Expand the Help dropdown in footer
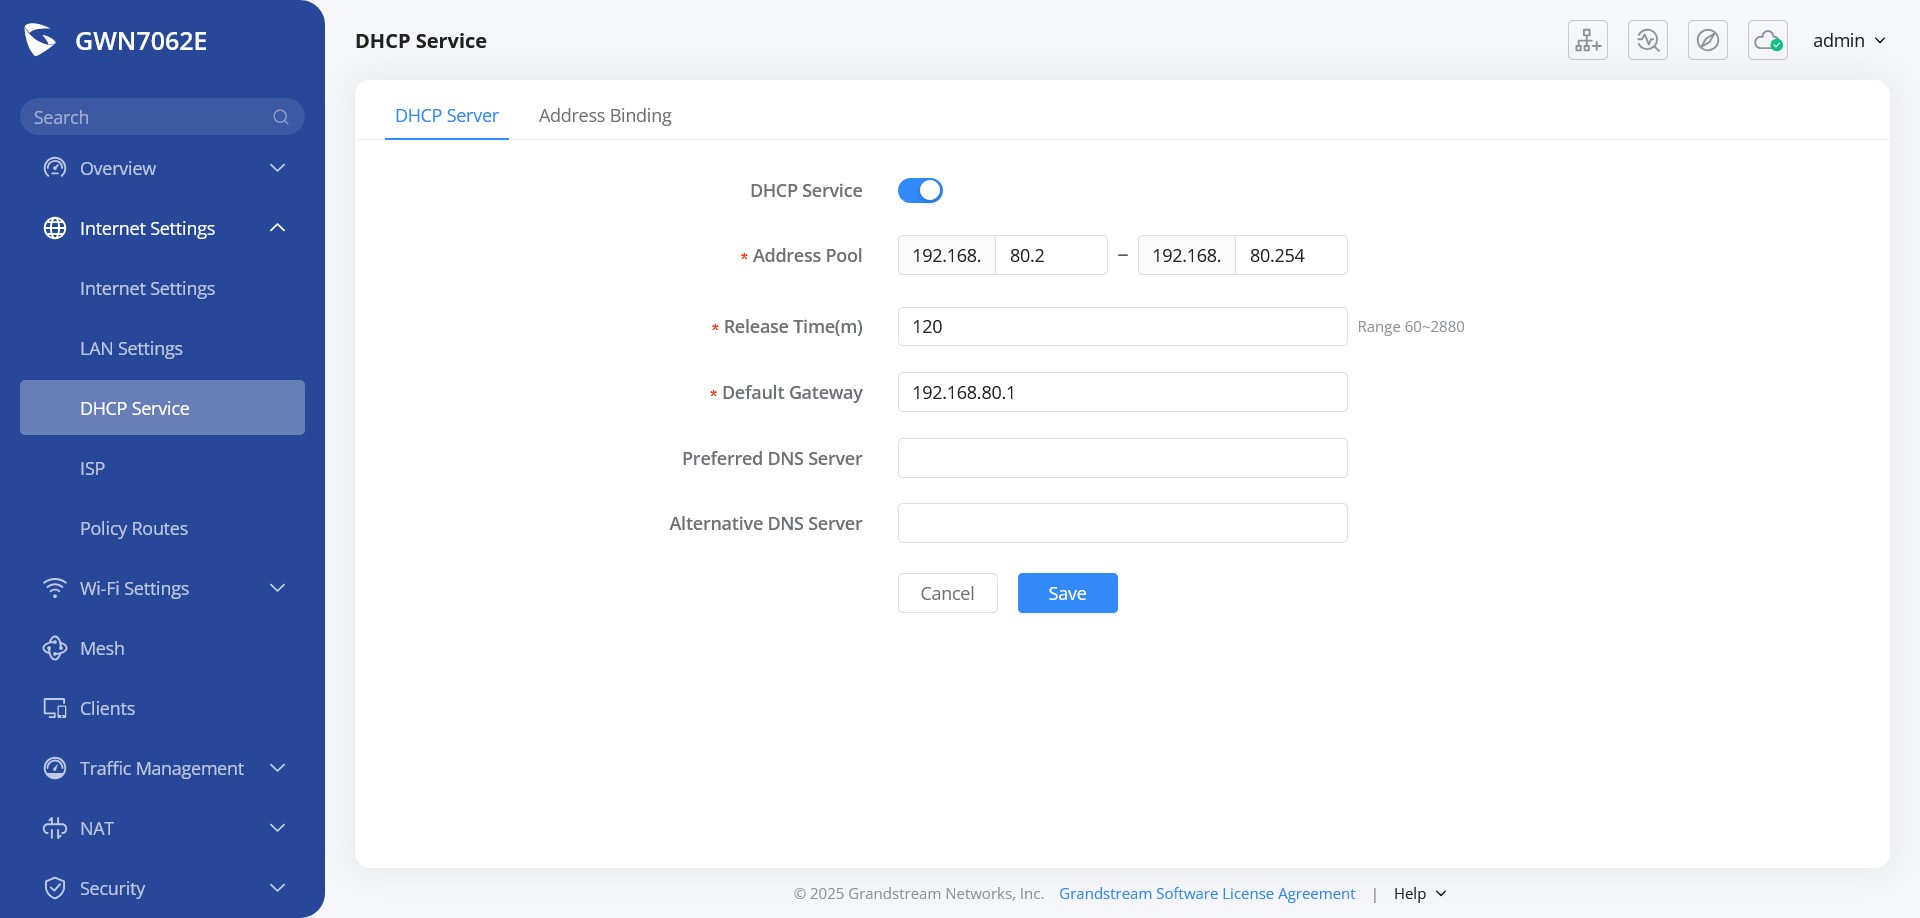Image resolution: width=1920 pixels, height=918 pixels. 1420,893
